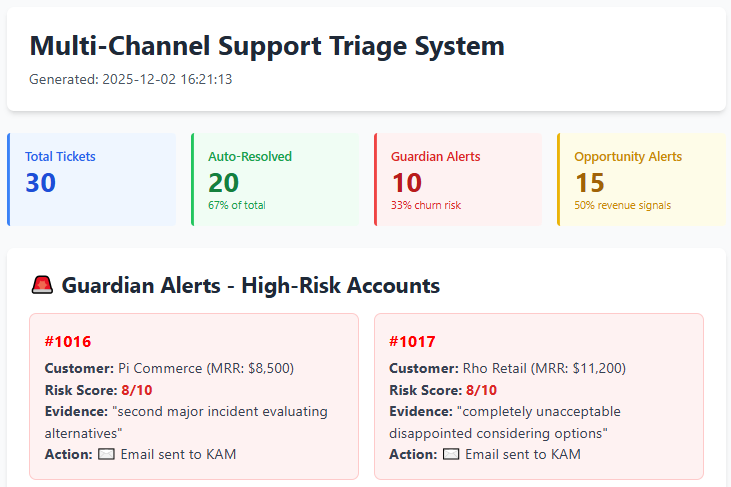Screen dimensions: 731x487
Task: Click the Generated timestamp text
Action: pos(131,79)
